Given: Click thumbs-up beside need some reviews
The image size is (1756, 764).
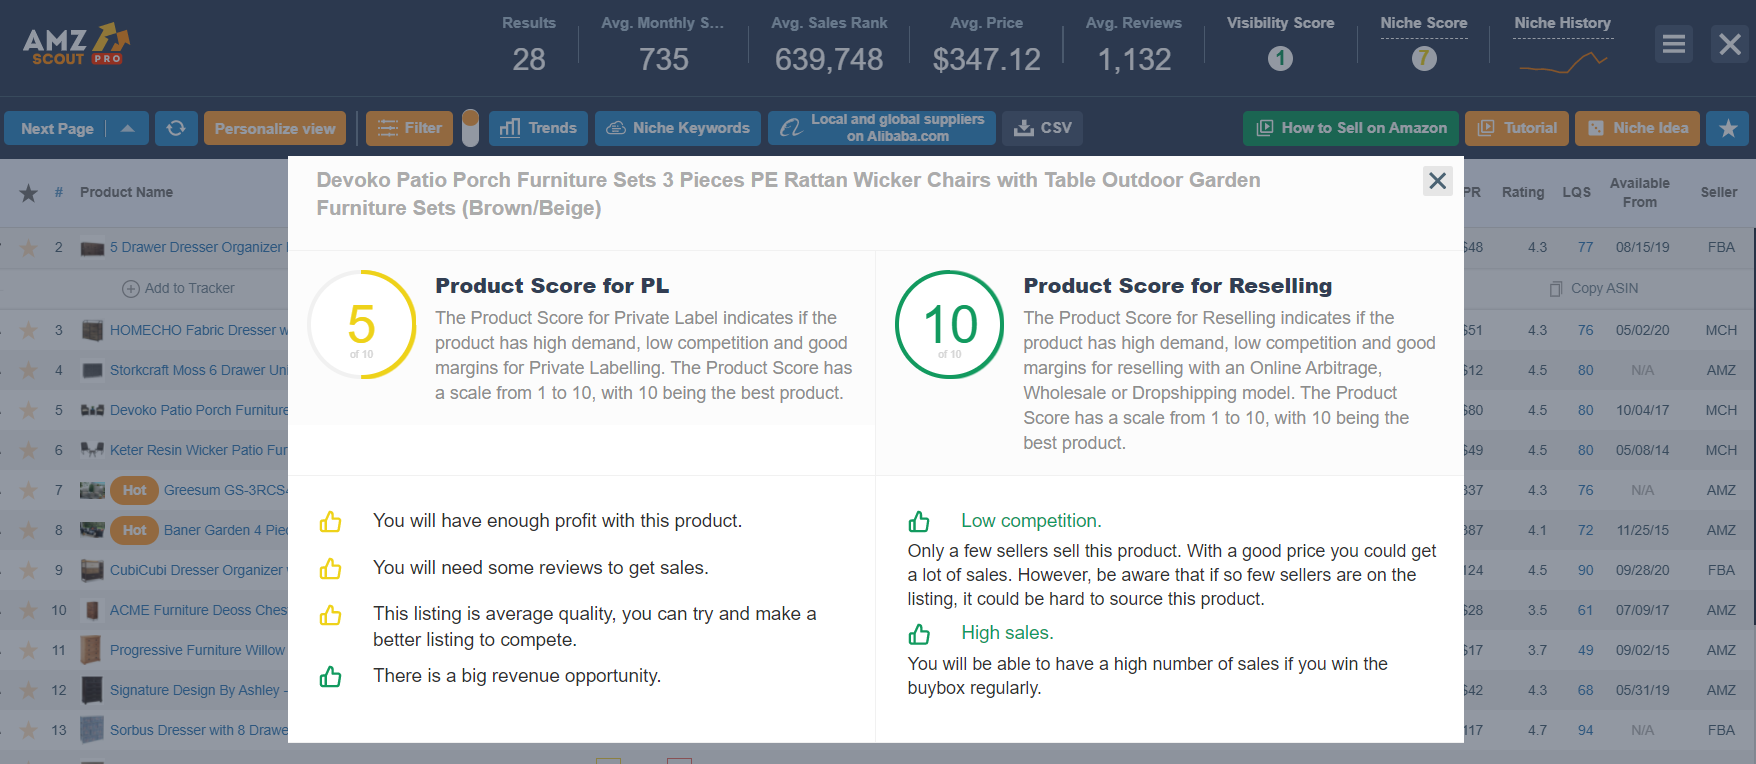Looking at the screenshot, I should tap(330, 569).
